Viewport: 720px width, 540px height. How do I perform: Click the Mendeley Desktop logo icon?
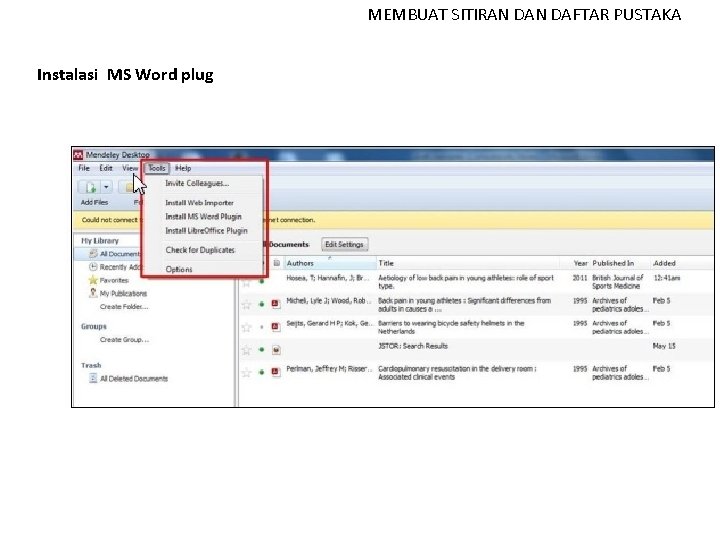click(79, 155)
